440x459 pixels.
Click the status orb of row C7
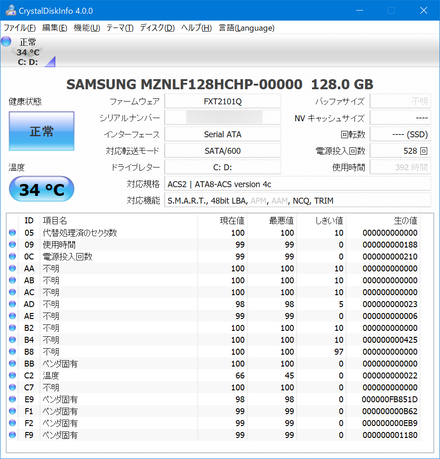pos(12,387)
